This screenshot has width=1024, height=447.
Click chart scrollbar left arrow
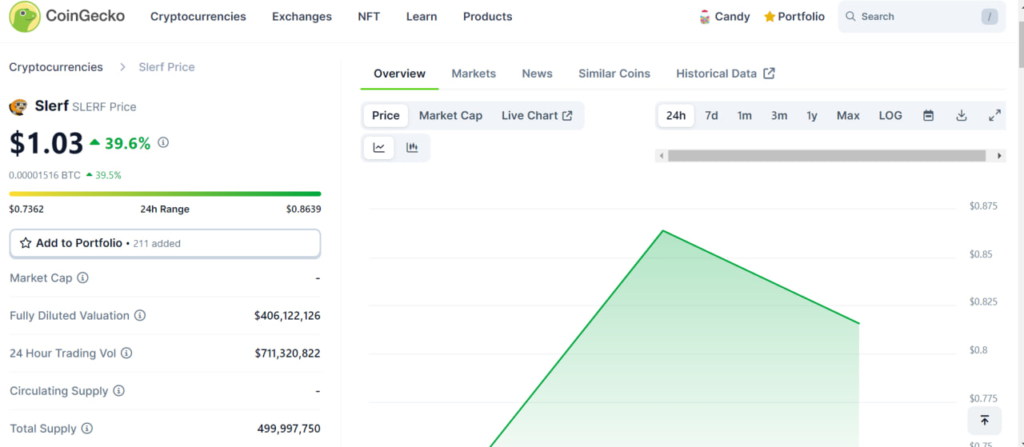(x=662, y=156)
